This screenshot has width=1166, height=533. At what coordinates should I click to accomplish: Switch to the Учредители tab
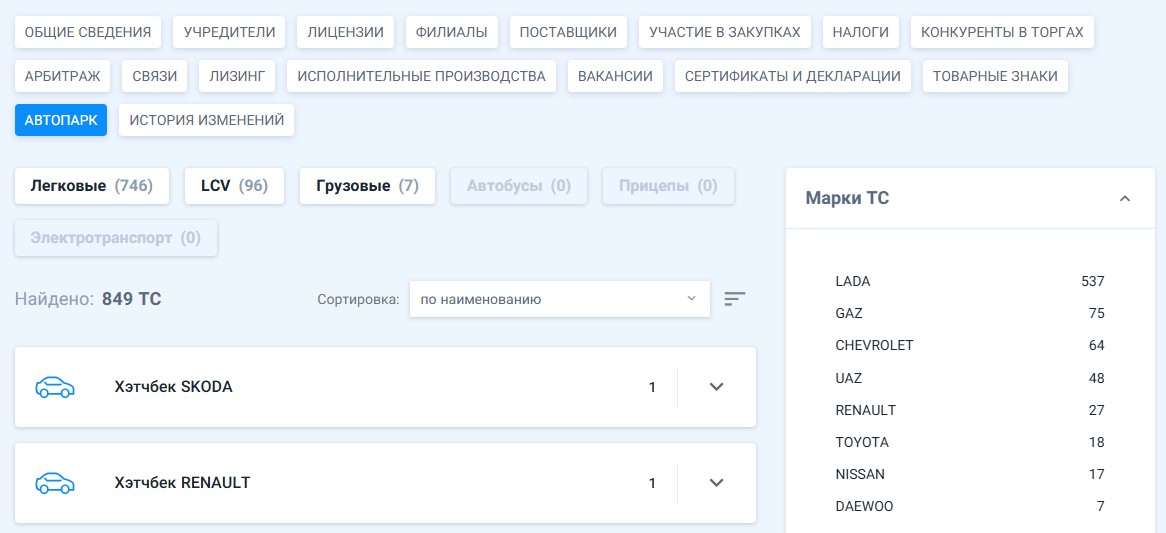tap(229, 32)
